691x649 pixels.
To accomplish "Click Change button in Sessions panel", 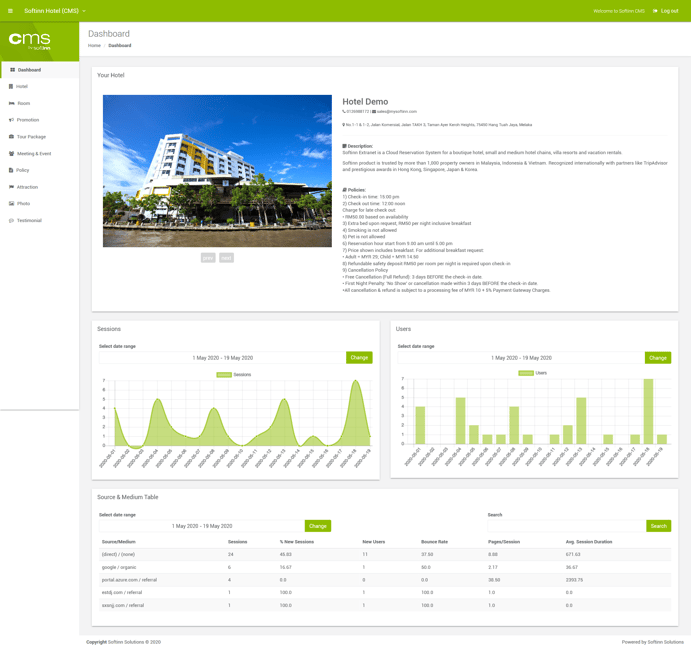I will 359,357.
